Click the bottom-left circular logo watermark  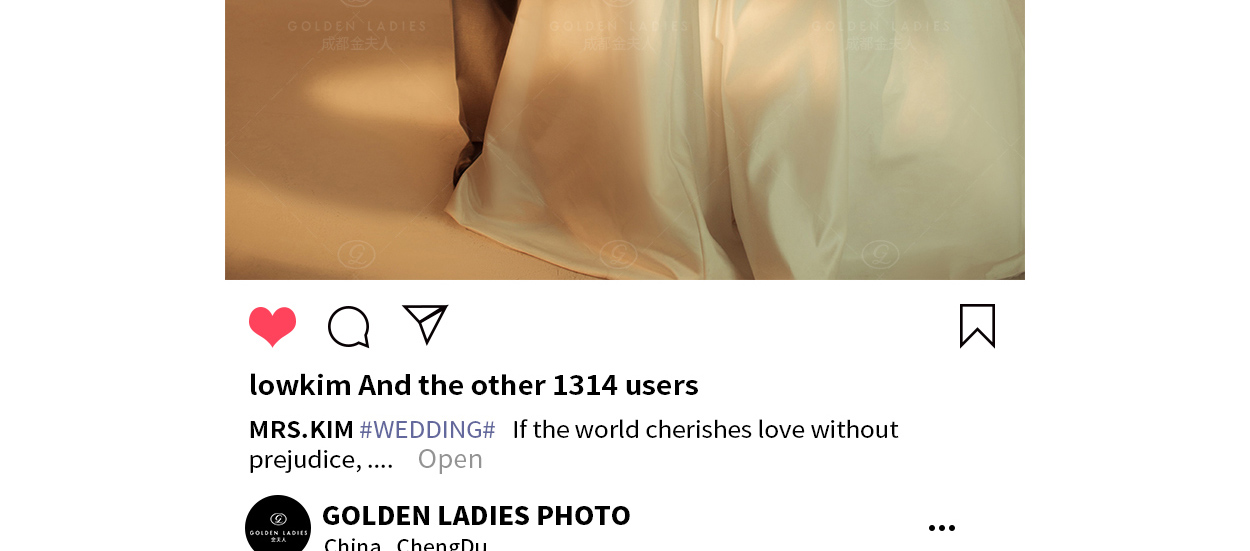click(x=357, y=254)
